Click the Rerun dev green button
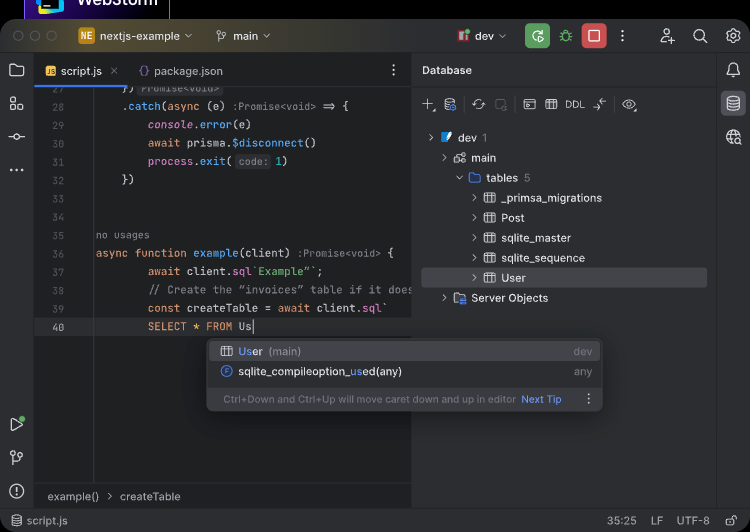 (x=537, y=36)
